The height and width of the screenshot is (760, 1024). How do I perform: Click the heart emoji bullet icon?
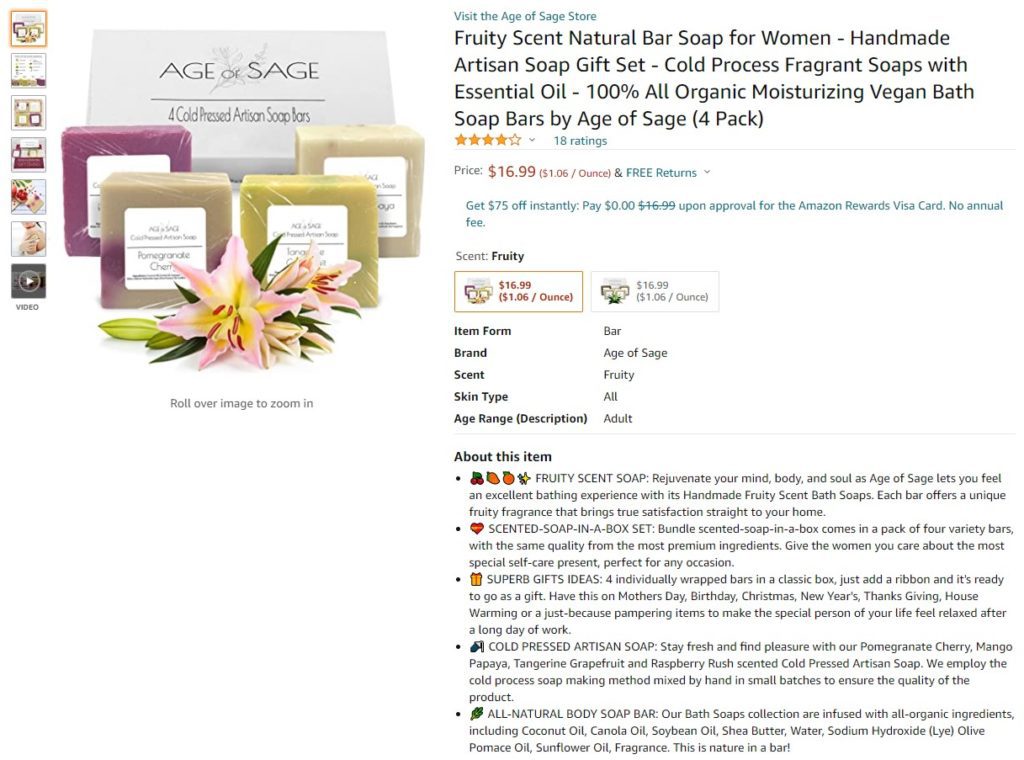(477, 528)
